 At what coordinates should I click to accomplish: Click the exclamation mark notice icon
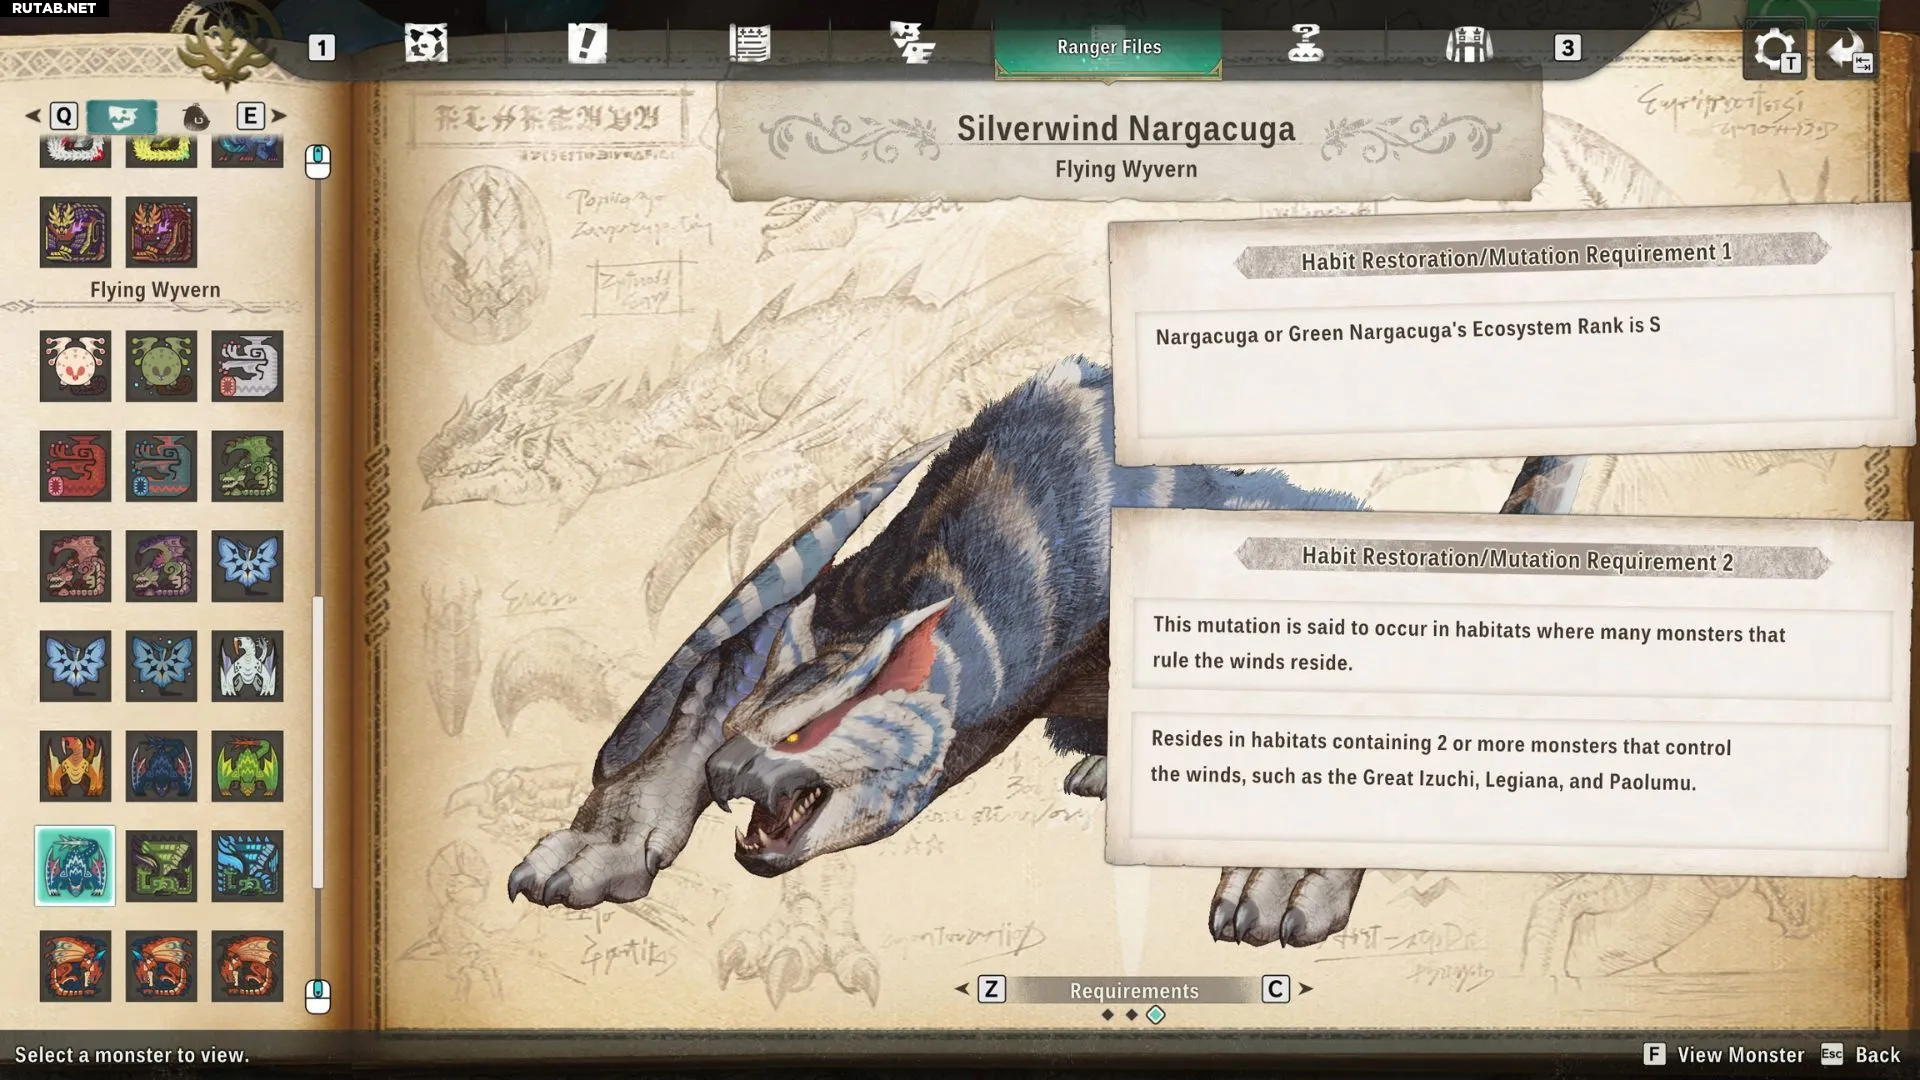[x=587, y=45]
